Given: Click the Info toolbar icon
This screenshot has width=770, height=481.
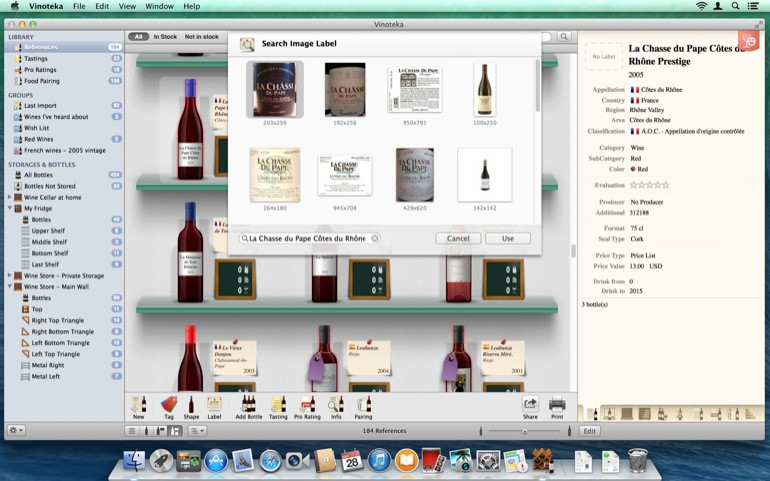Looking at the screenshot, I should [x=336, y=407].
